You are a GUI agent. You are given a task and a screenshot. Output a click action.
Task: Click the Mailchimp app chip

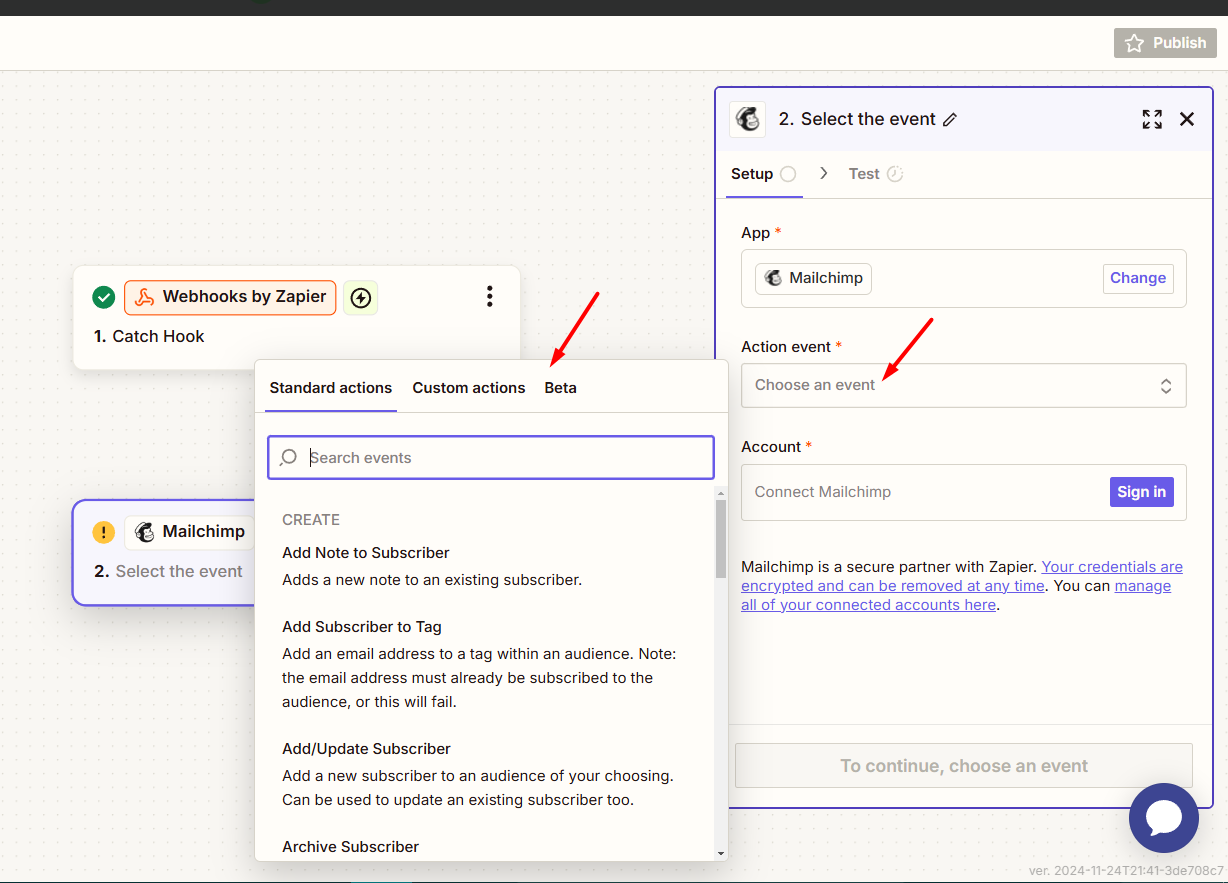[x=813, y=278]
